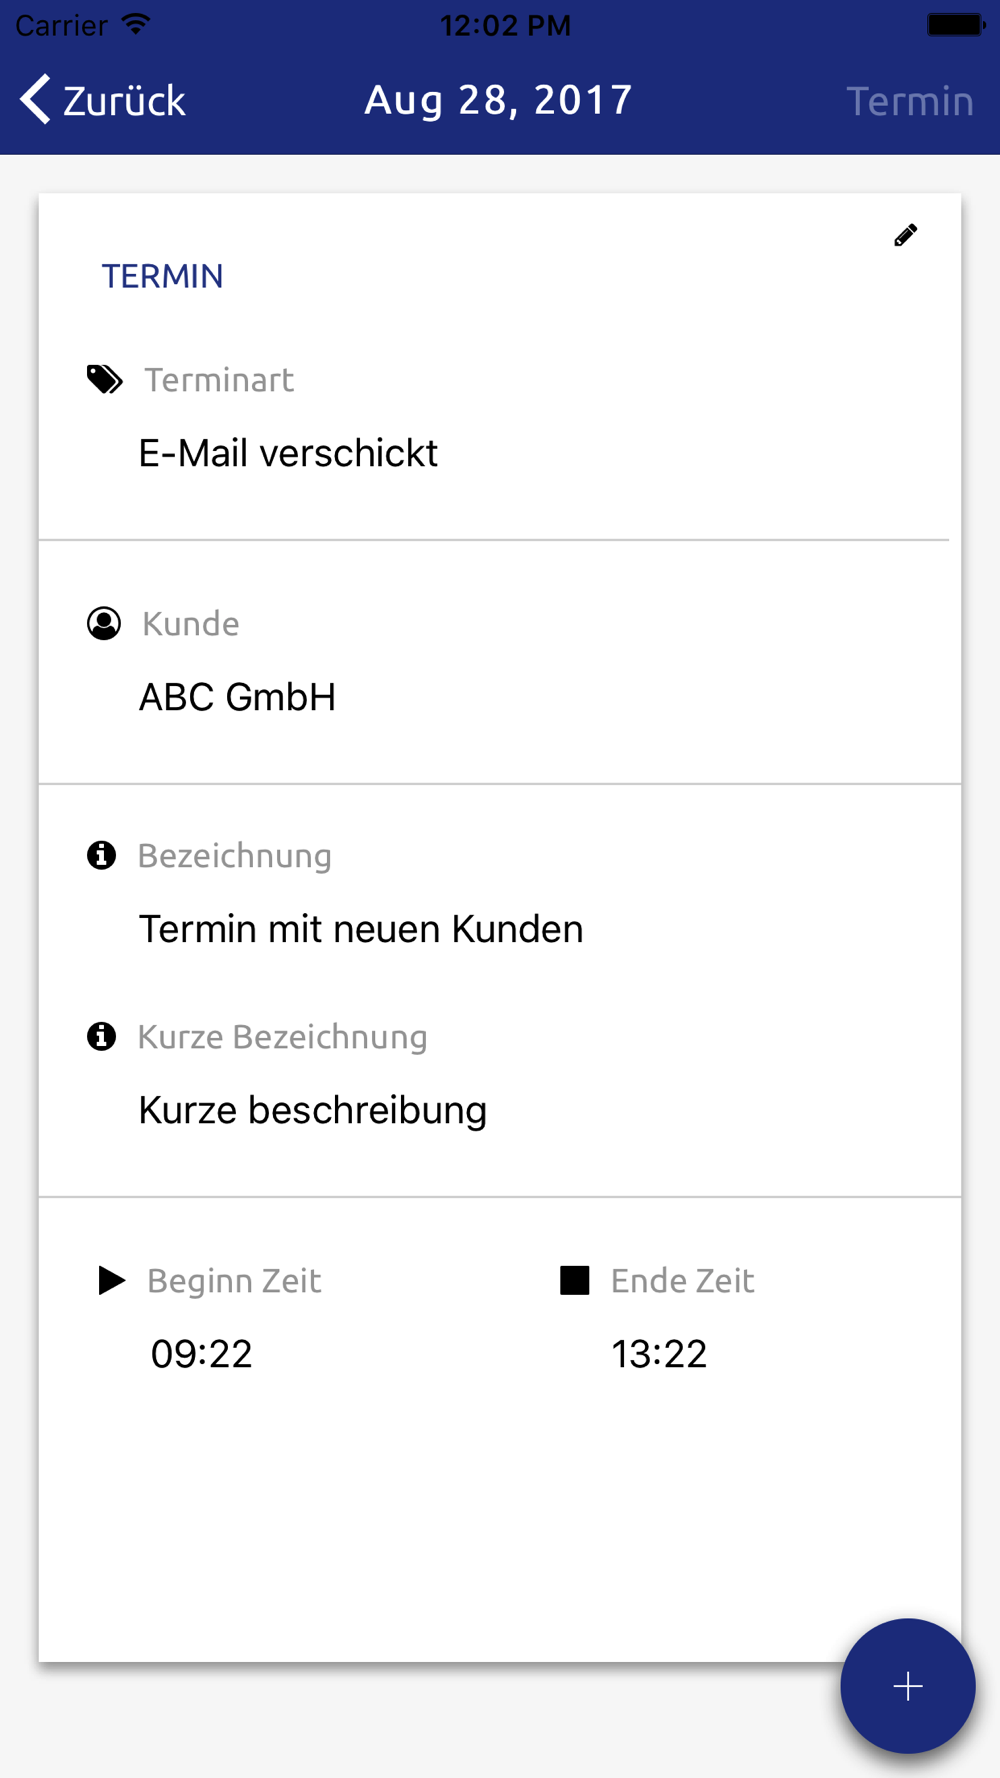
Task: Tap the Termin mit neuen Kunden text
Action: tap(361, 929)
